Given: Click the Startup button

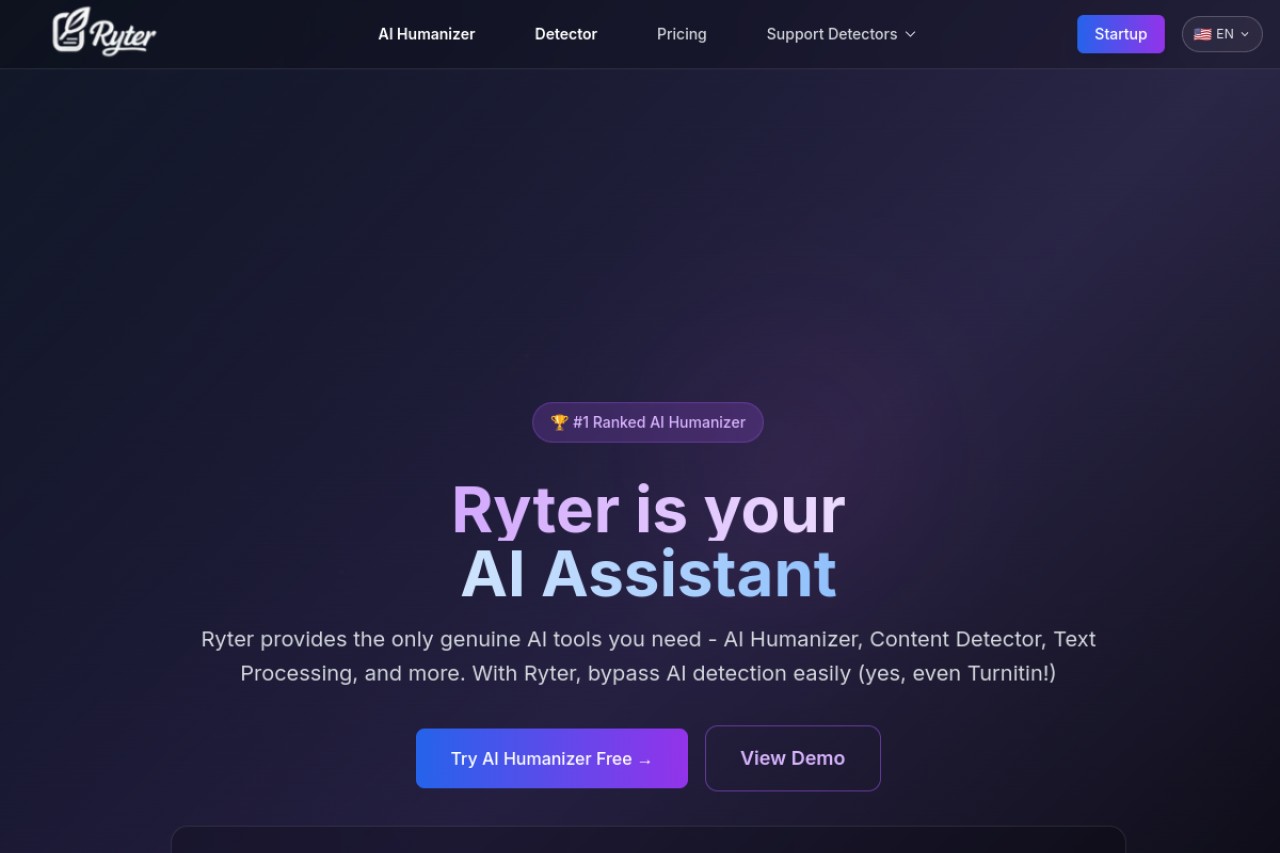Looking at the screenshot, I should pos(1120,34).
